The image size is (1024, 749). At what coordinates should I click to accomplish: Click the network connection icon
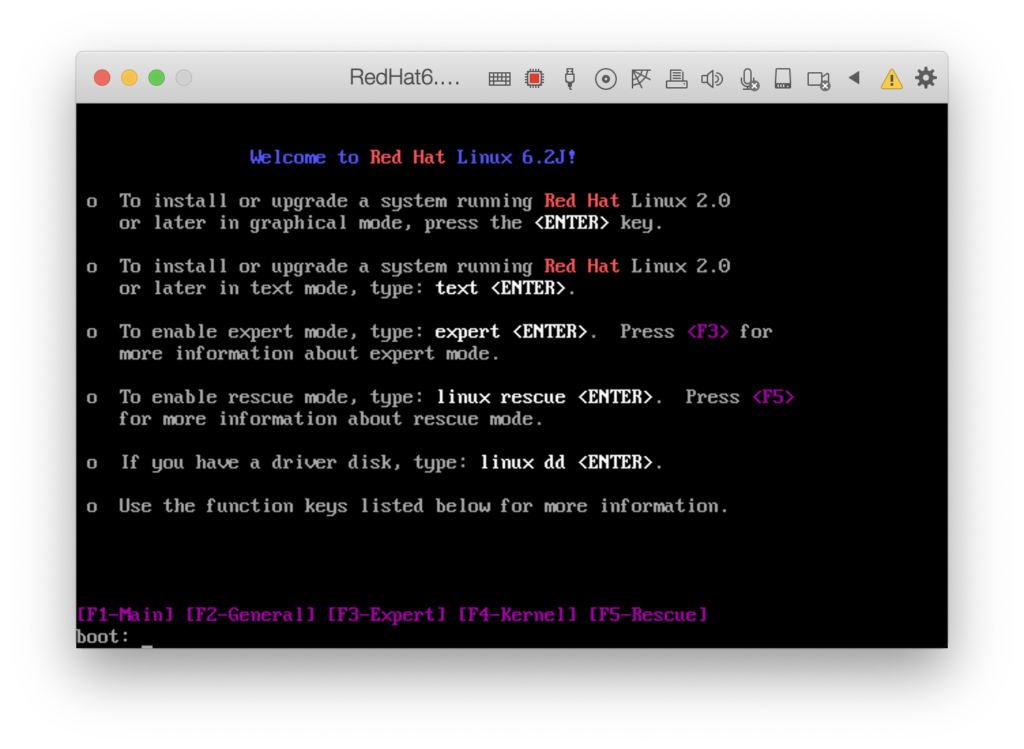point(641,79)
